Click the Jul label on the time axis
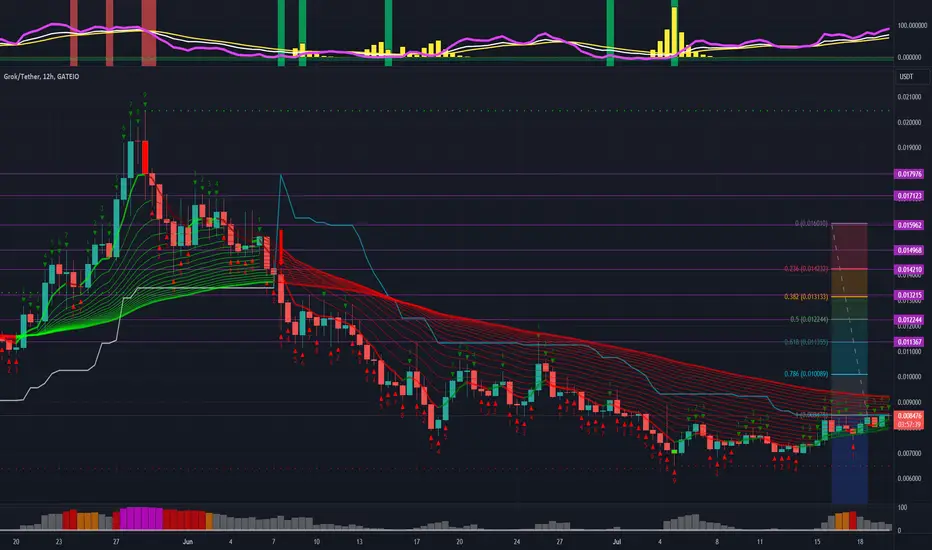 tap(616, 542)
